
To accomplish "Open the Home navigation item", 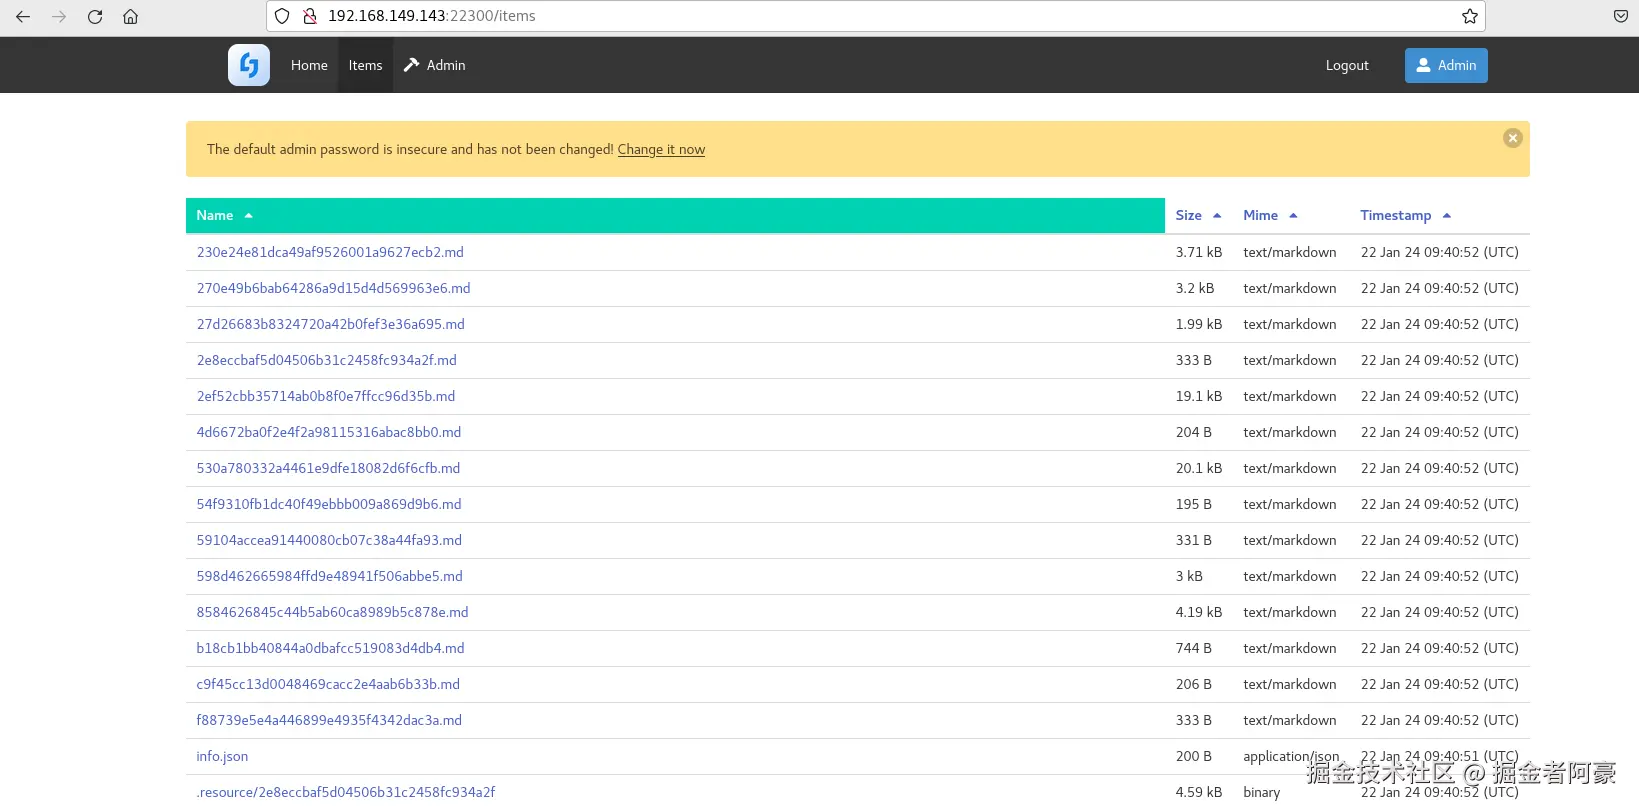I will [309, 65].
